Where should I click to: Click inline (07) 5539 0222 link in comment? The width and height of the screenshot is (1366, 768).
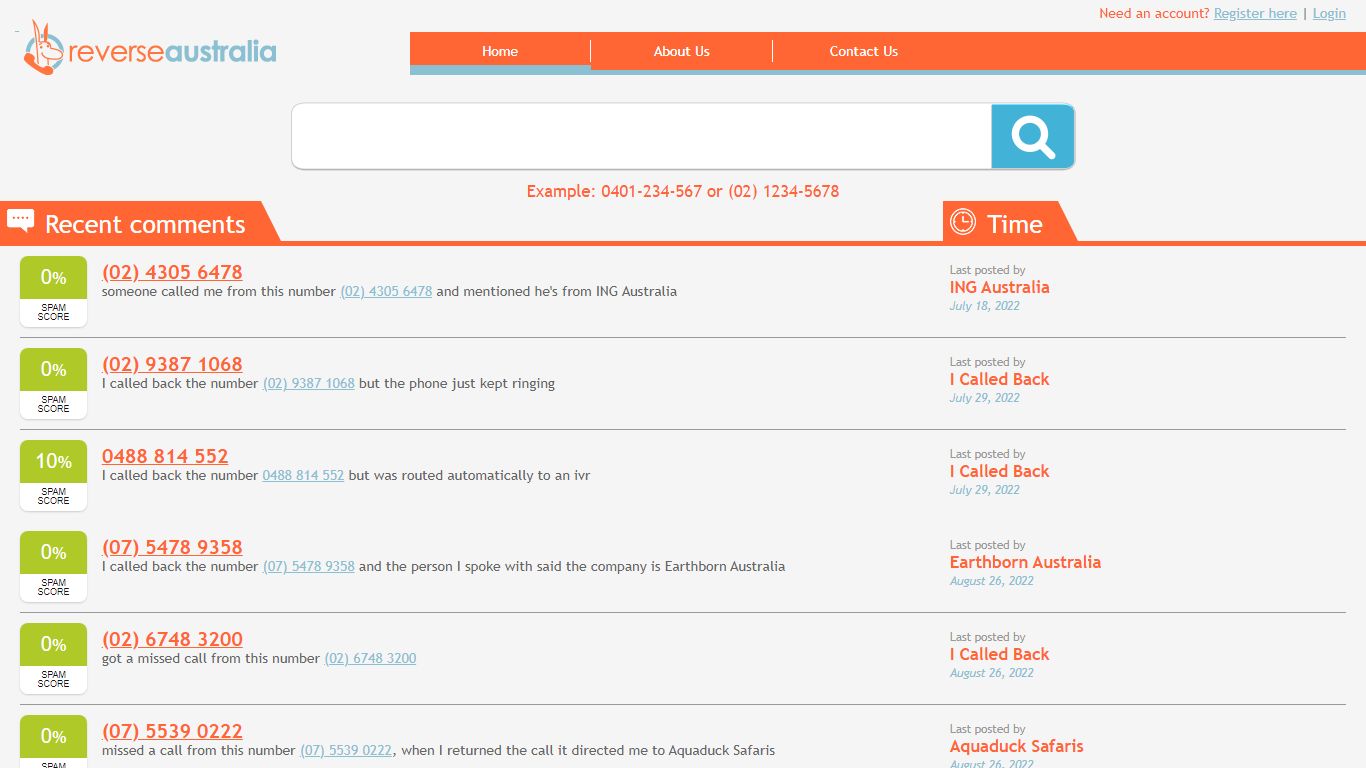coord(346,751)
